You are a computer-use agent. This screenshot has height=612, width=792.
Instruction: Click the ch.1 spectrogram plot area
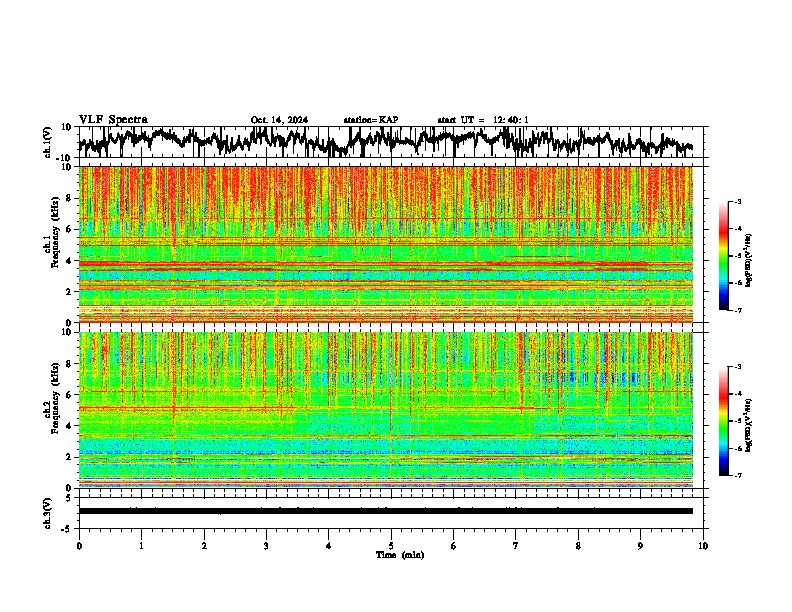tap(386, 244)
